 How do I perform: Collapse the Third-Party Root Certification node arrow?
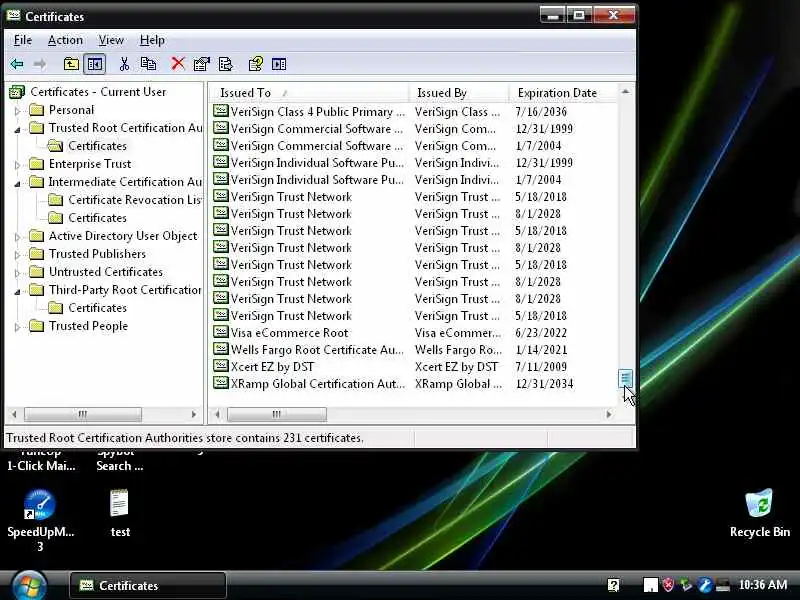17,291
